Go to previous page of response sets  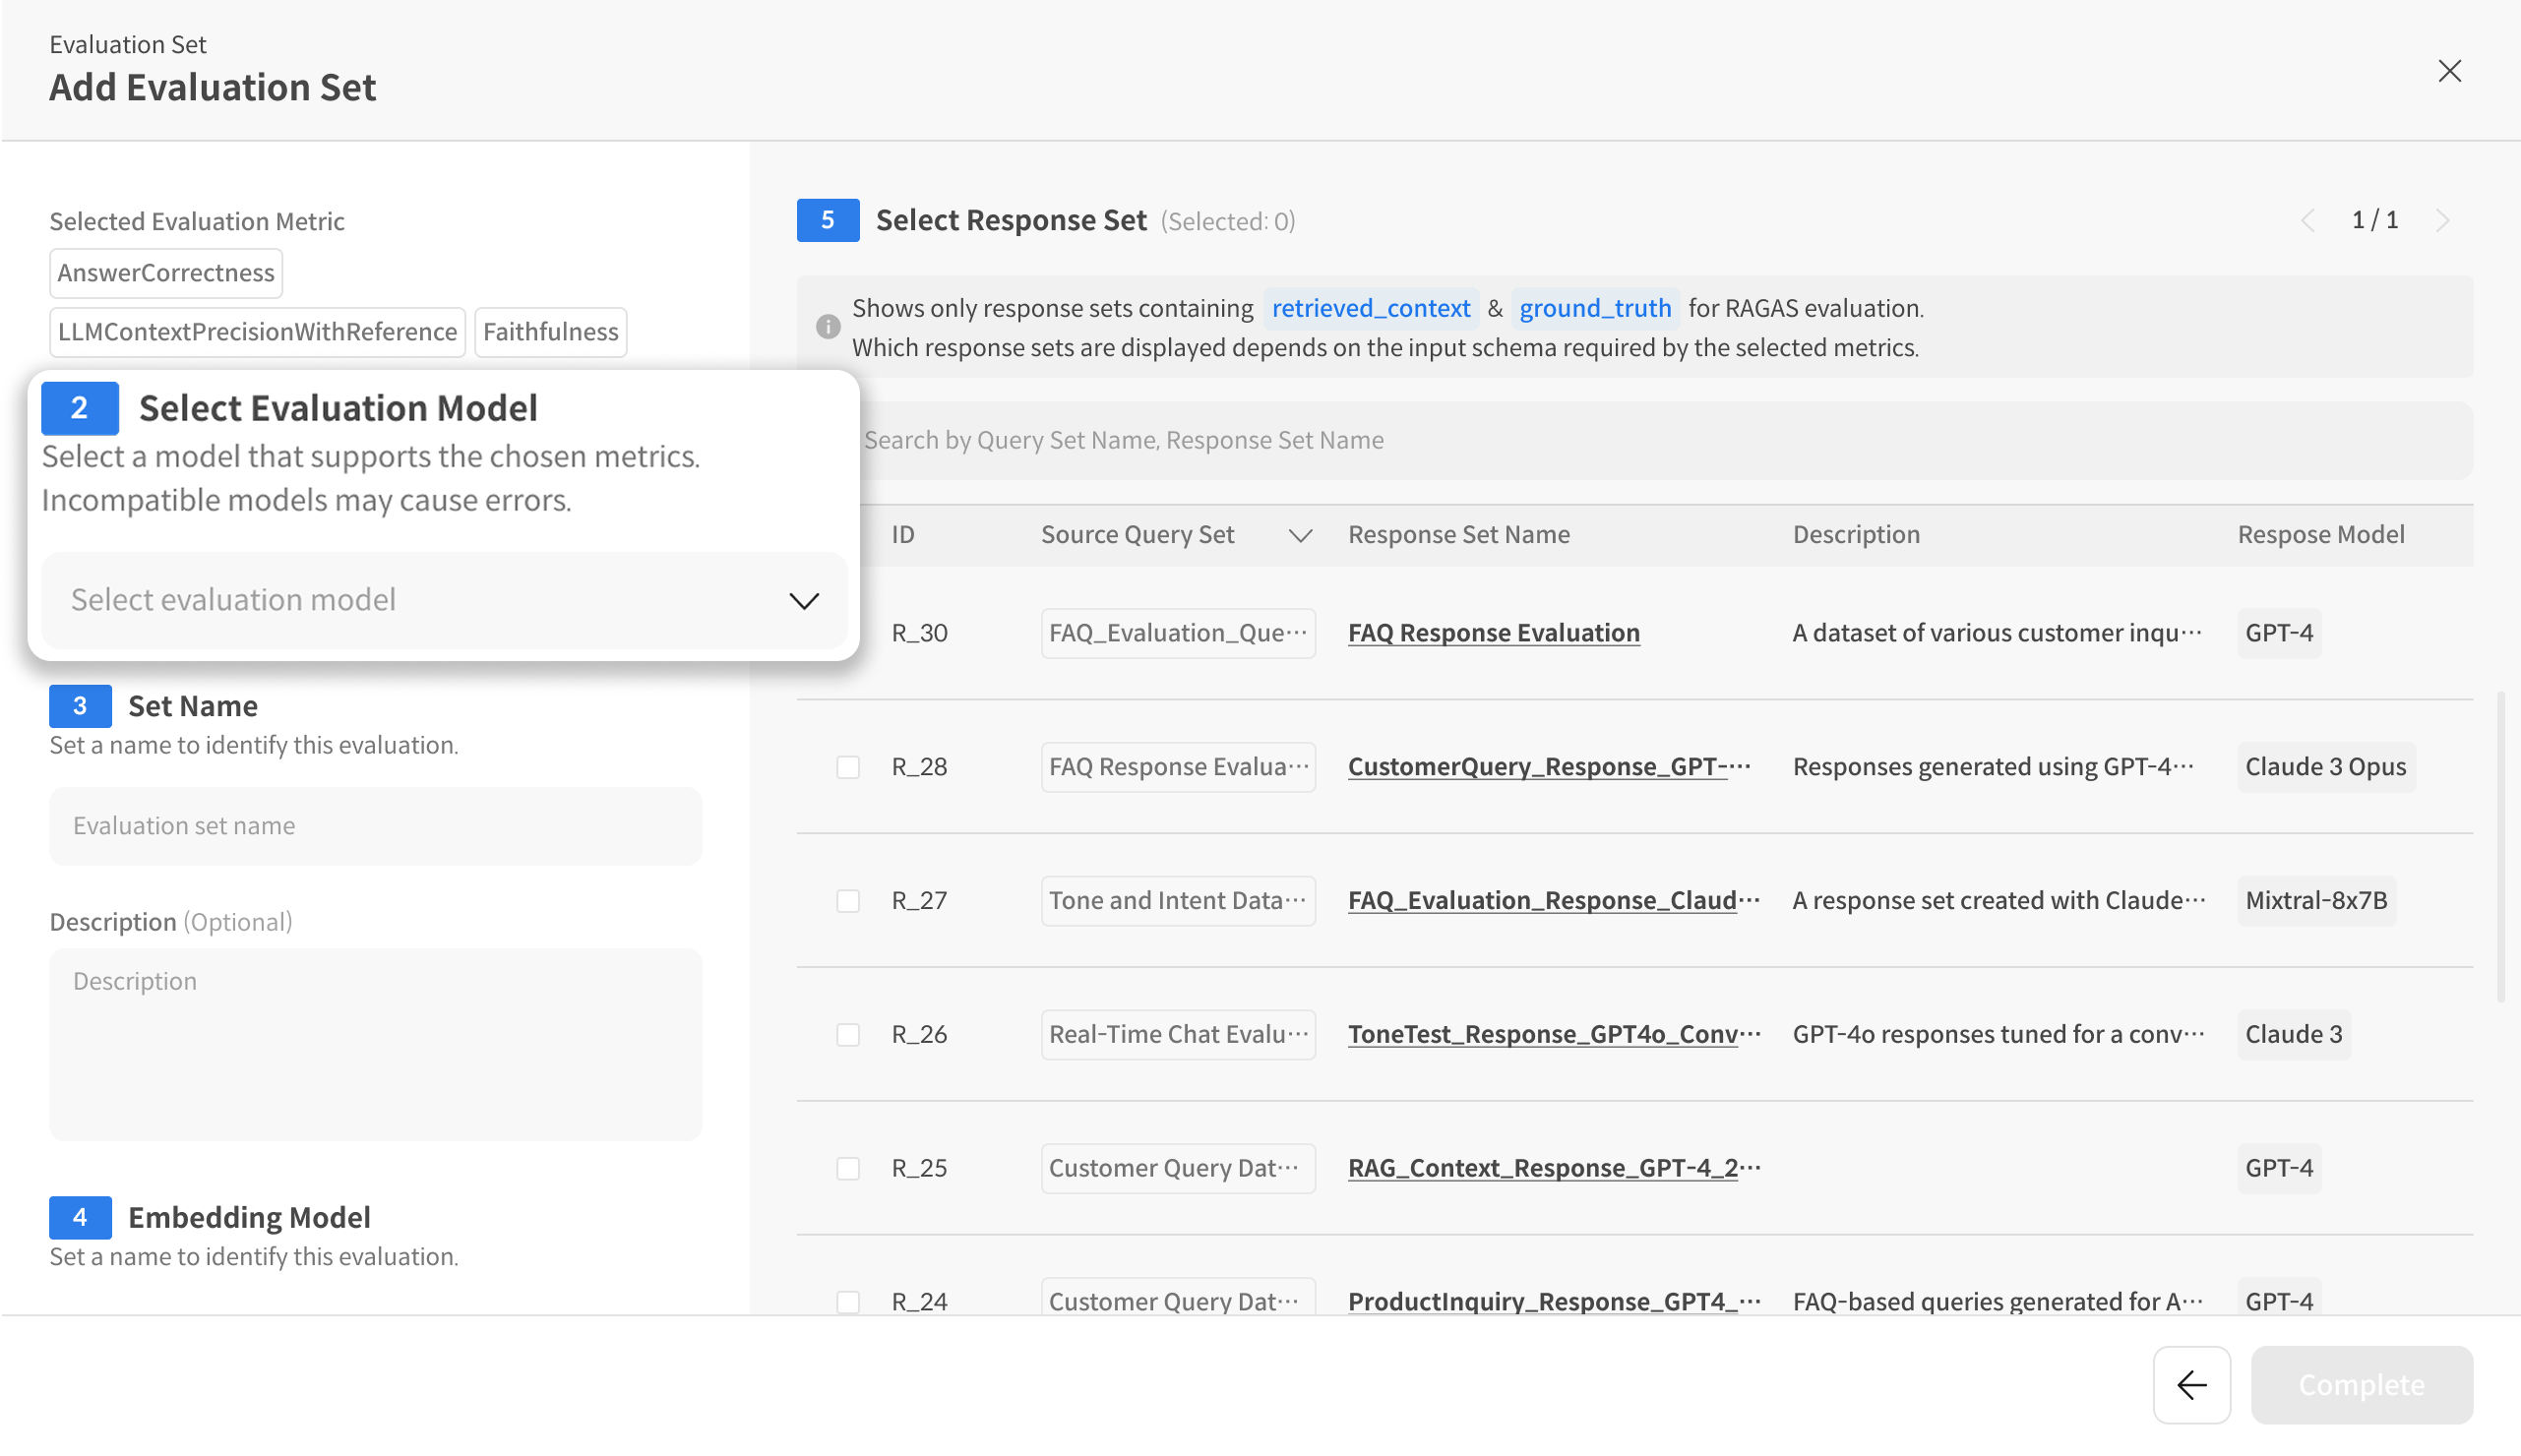click(x=2308, y=220)
